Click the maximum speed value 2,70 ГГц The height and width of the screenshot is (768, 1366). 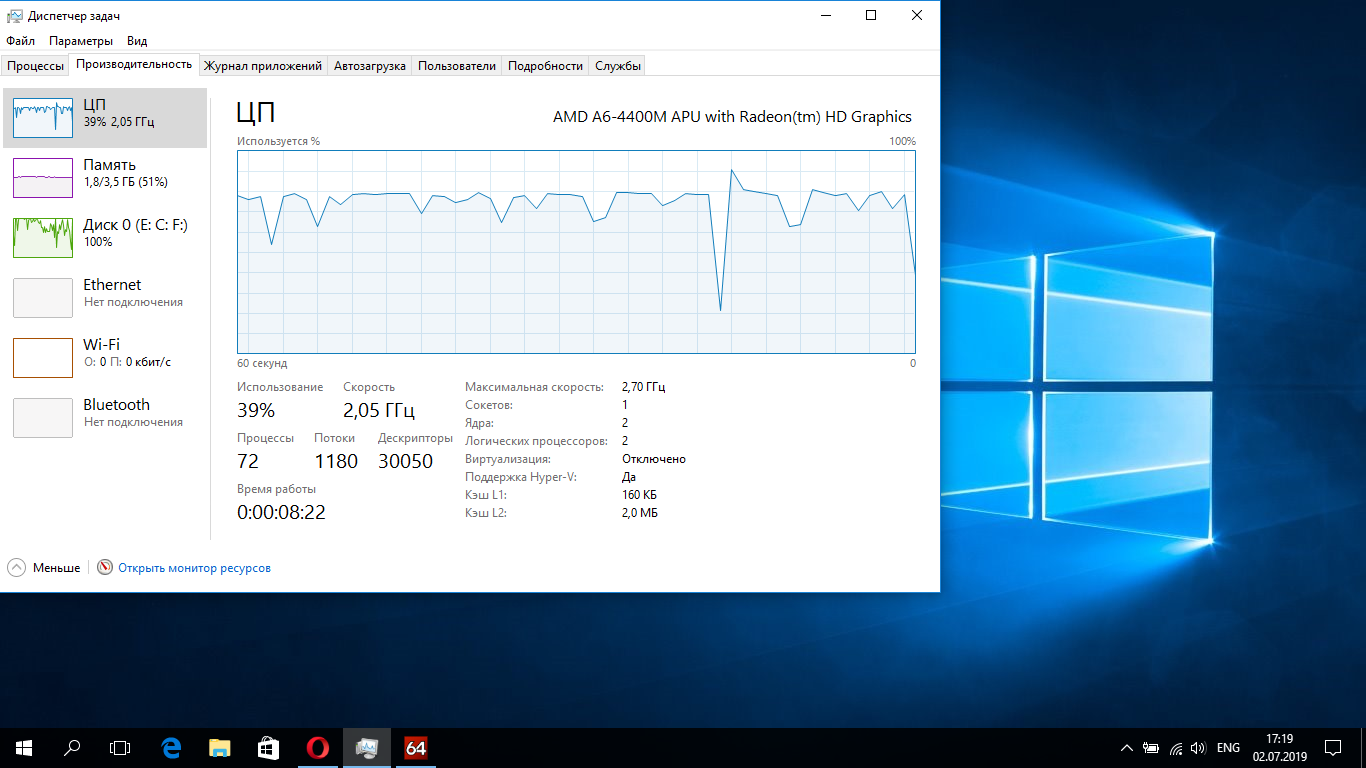(x=643, y=387)
